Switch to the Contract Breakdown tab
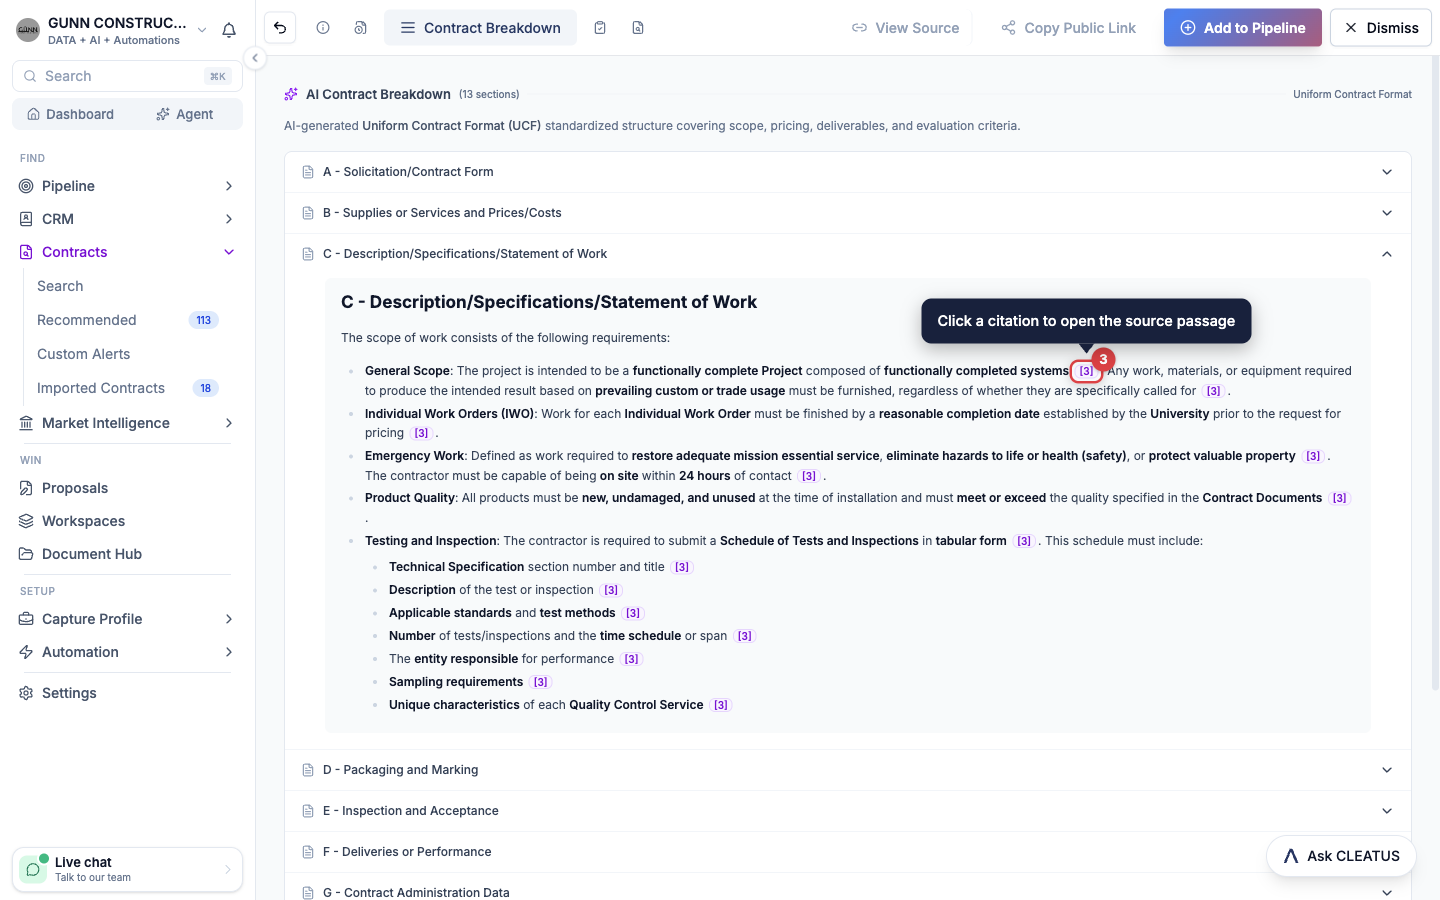 click(x=480, y=28)
